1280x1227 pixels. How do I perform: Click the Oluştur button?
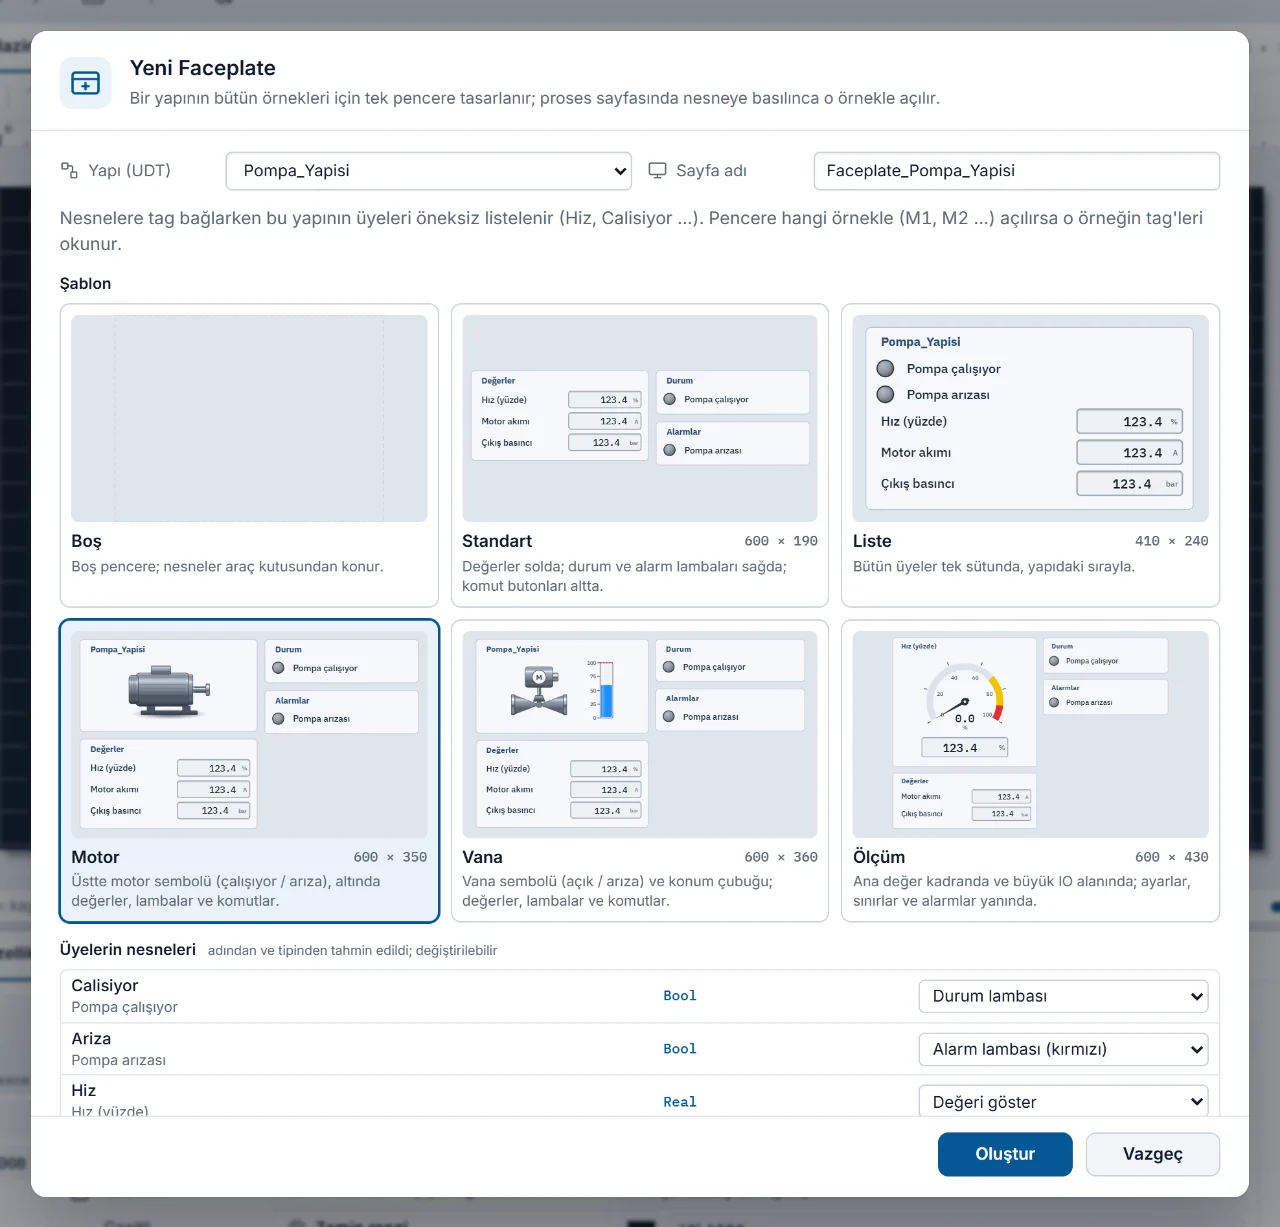click(1005, 1154)
